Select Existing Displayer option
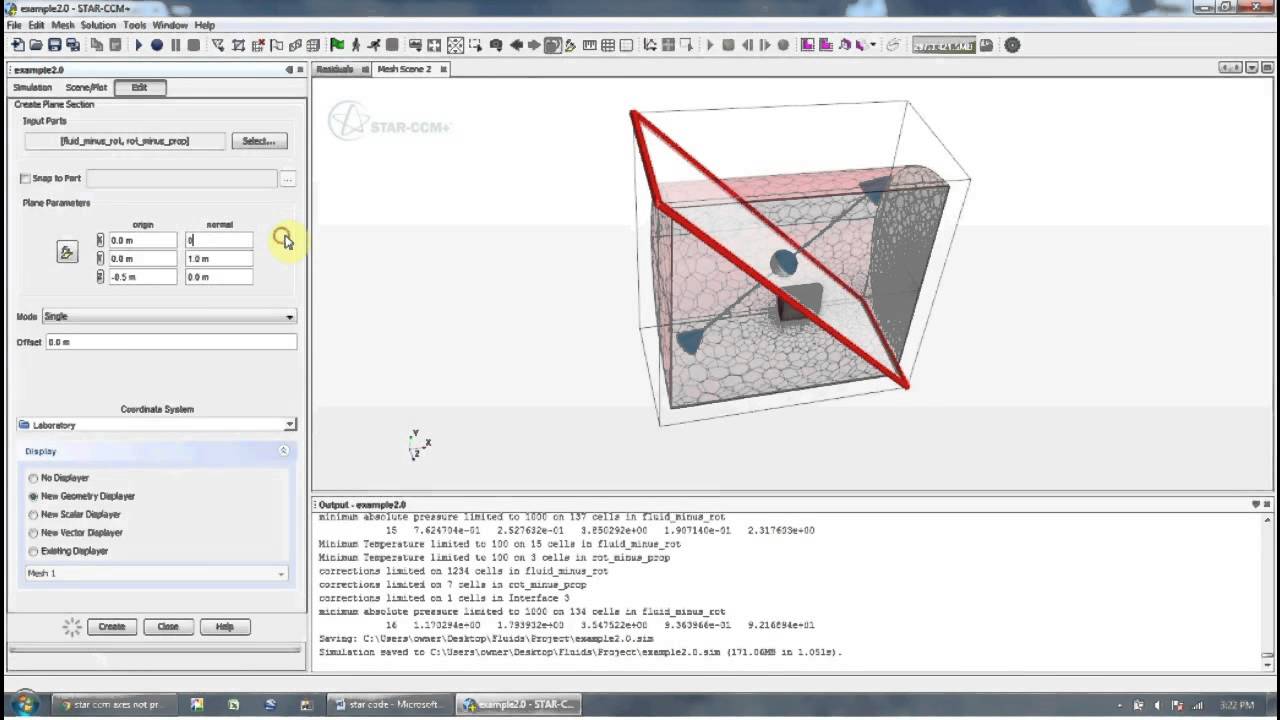This screenshot has height=720, width=1280. coord(33,551)
